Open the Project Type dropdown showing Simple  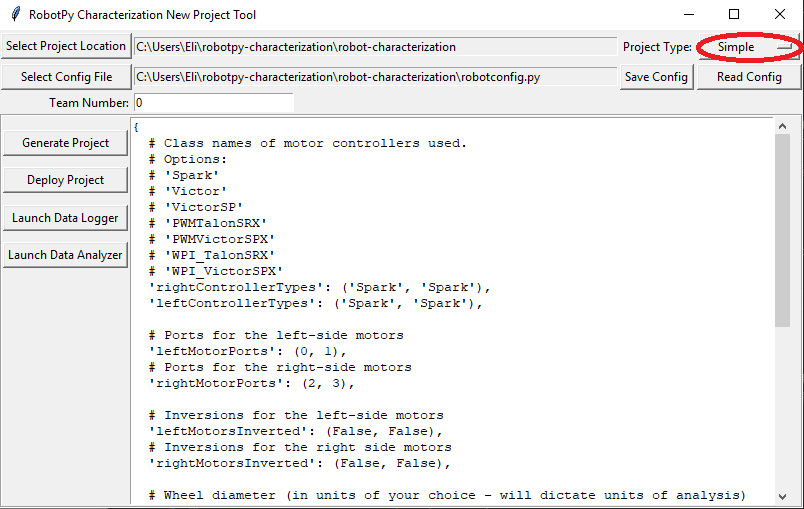click(x=749, y=47)
